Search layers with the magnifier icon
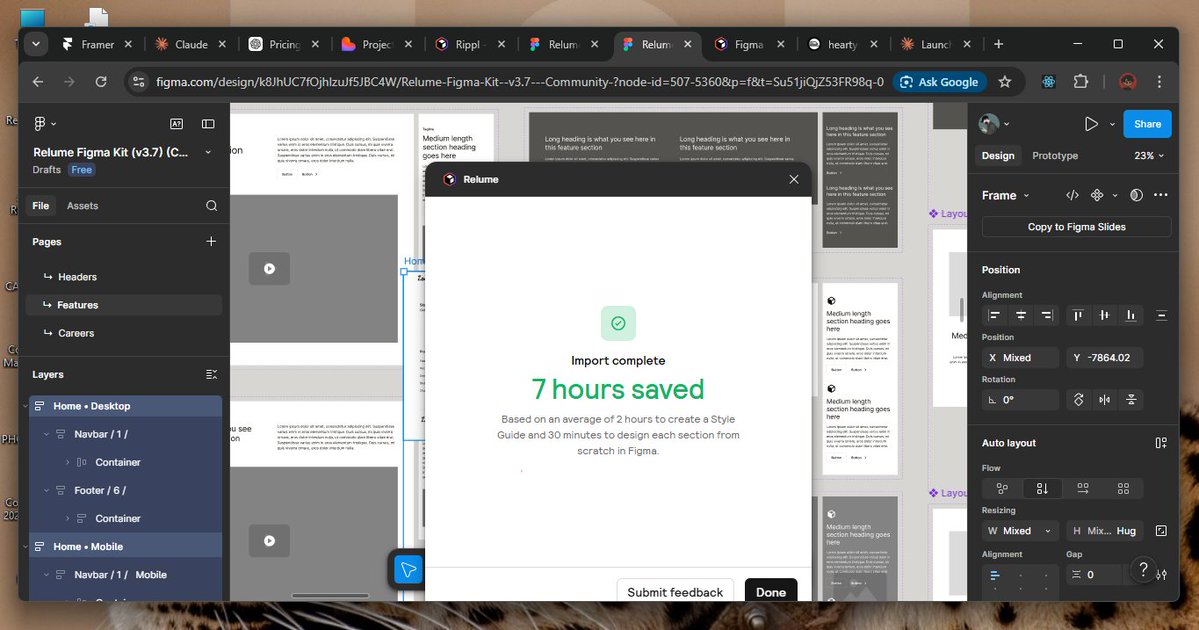The width and height of the screenshot is (1199, 630). click(x=211, y=206)
